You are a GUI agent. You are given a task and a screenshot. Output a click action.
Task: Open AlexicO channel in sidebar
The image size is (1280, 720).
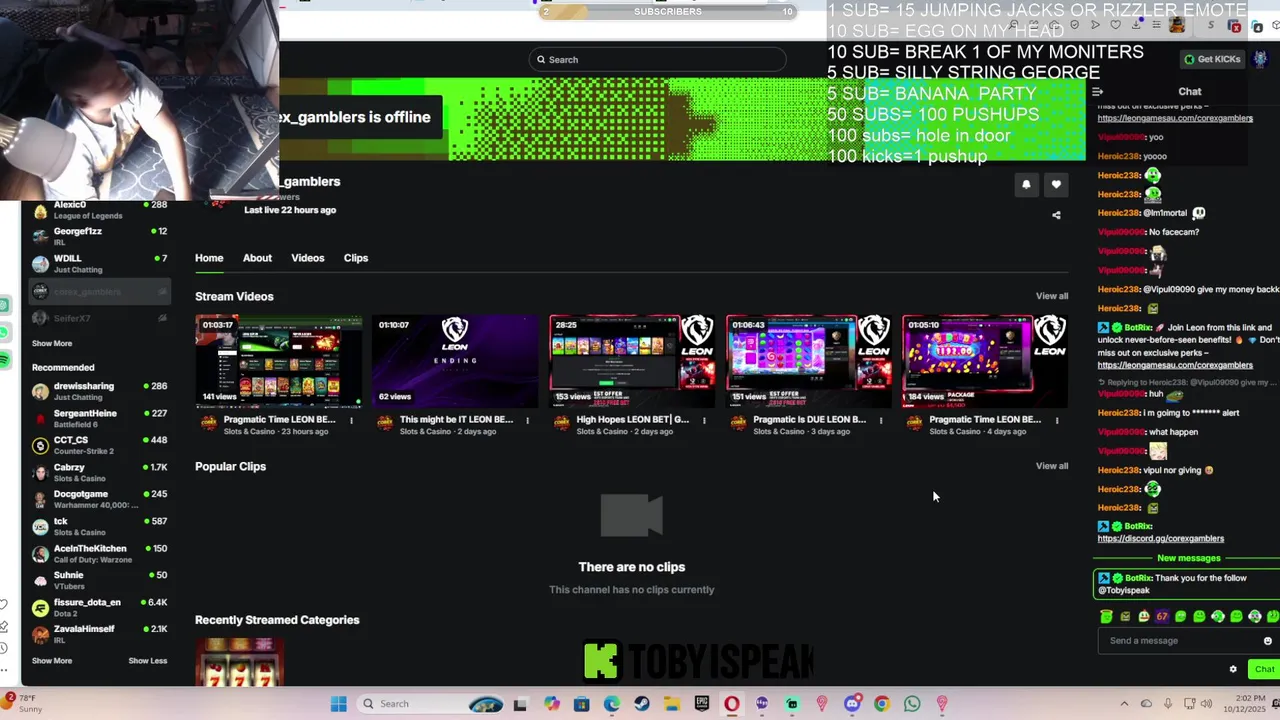[100, 209]
